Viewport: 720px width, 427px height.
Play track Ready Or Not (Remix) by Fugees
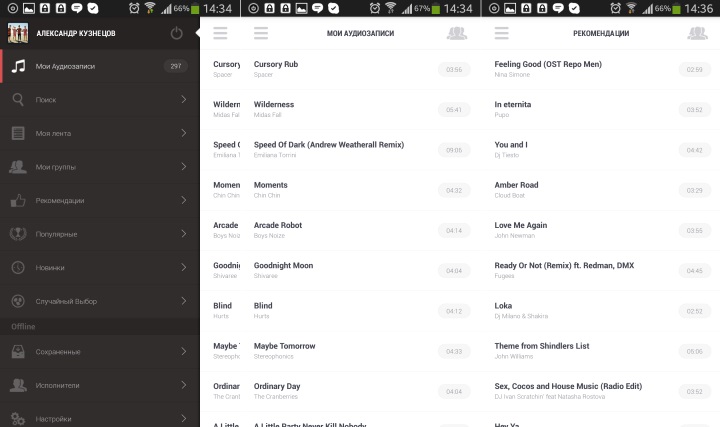(601, 270)
